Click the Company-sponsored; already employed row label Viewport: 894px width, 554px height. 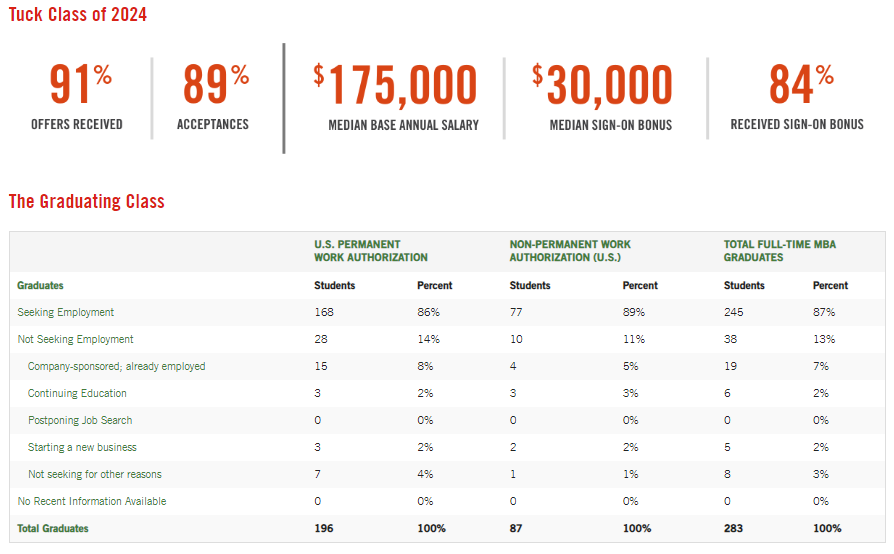pyautogui.click(x=116, y=366)
